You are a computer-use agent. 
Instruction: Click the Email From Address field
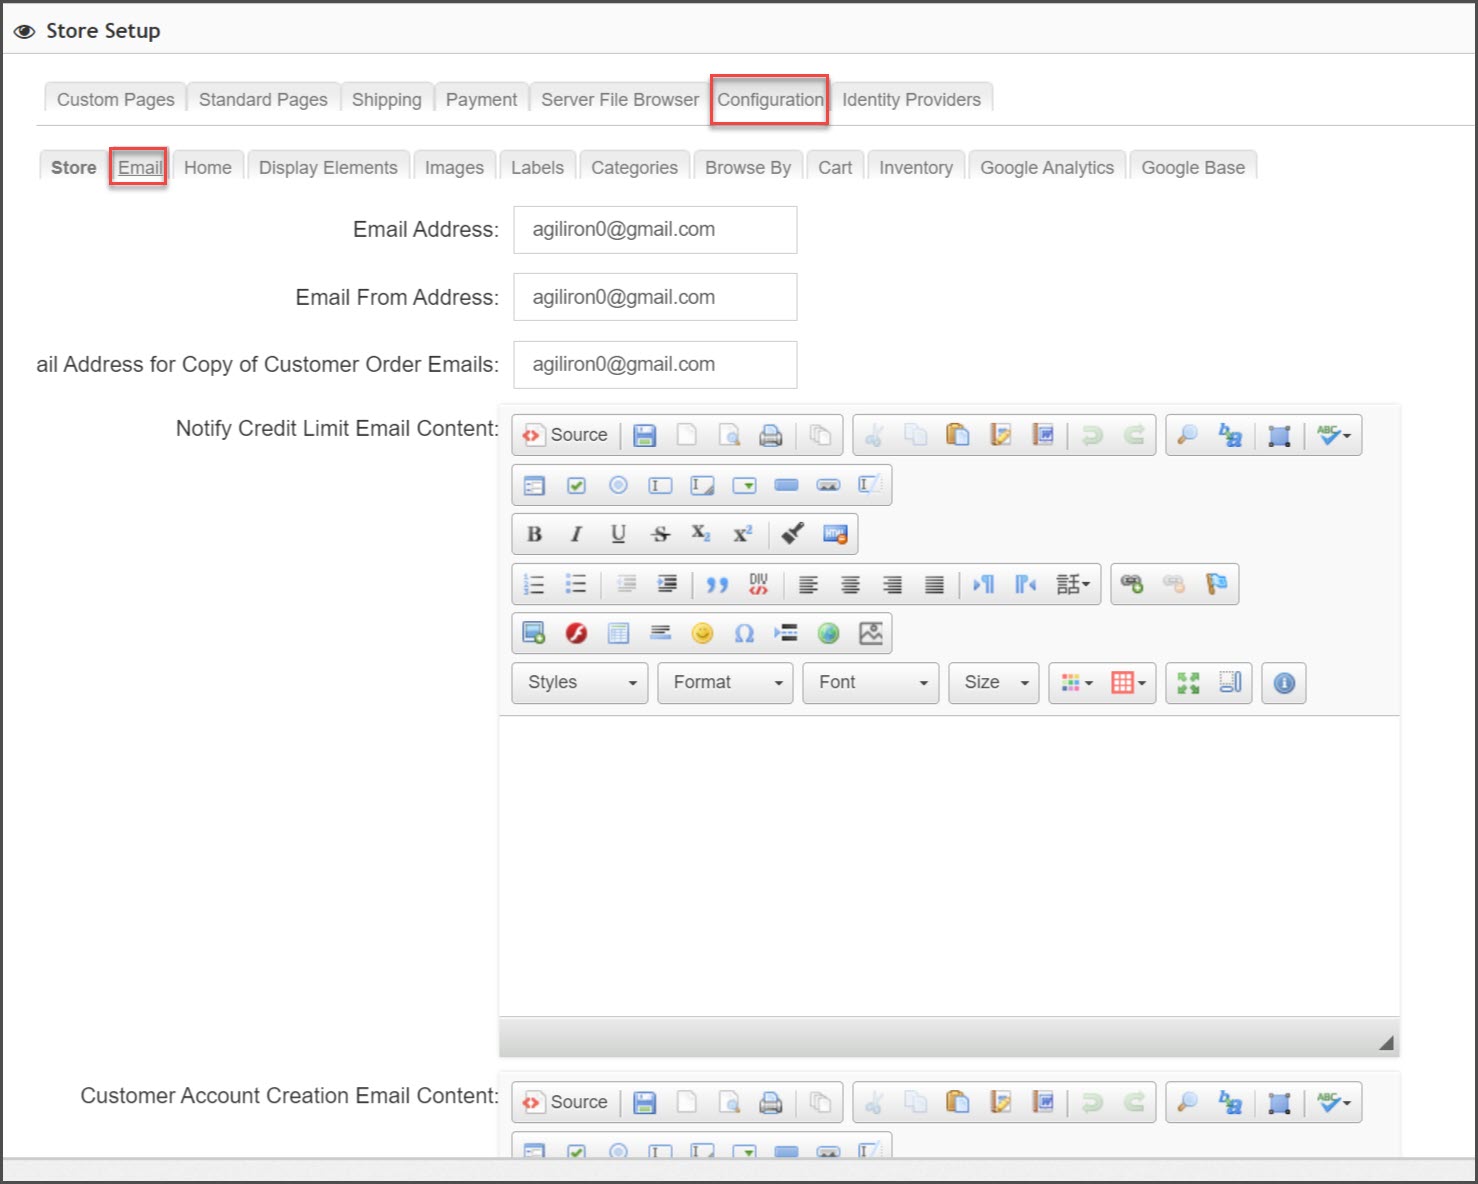pos(655,297)
